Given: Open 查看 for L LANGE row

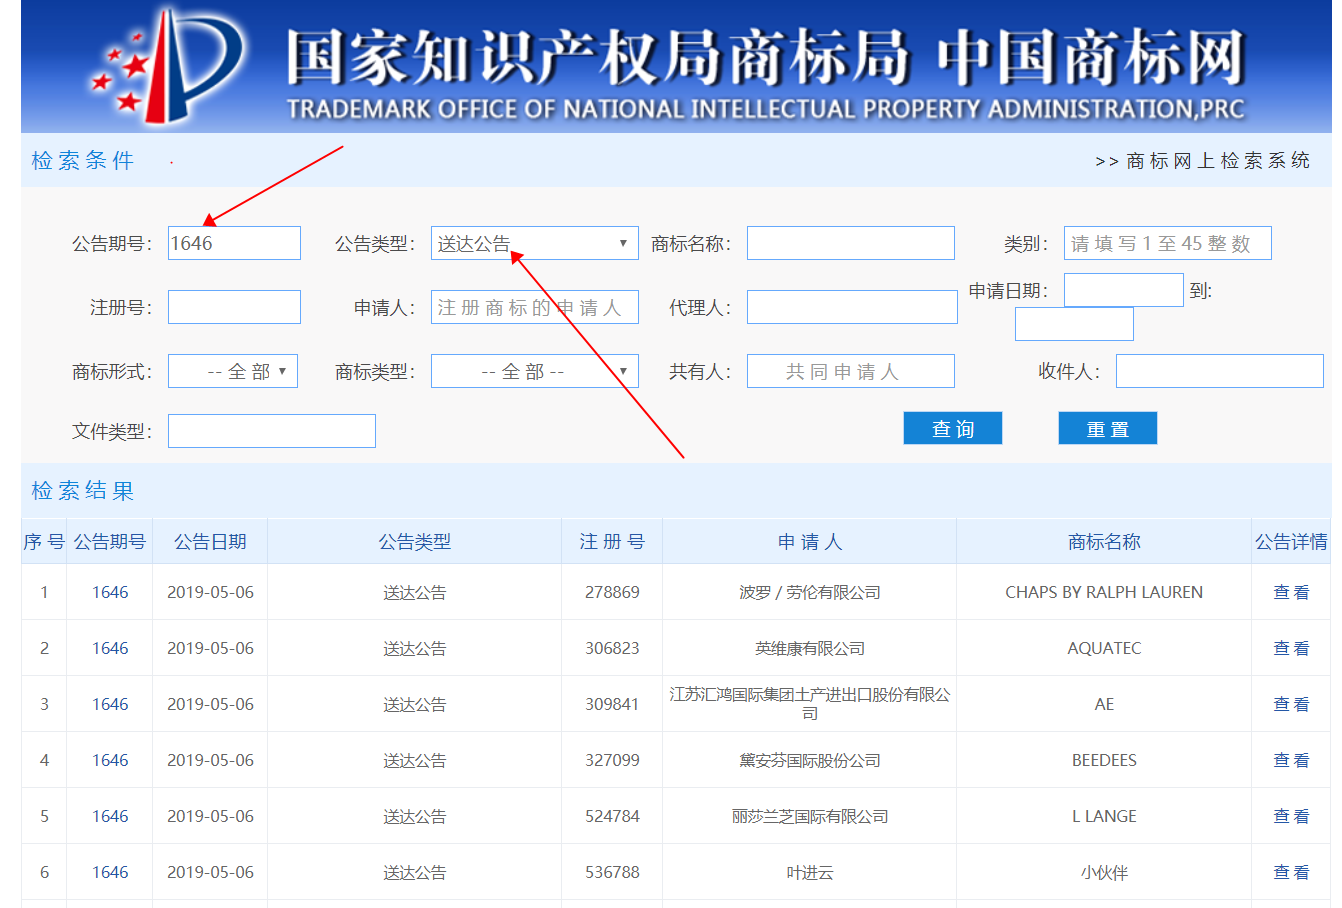Looking at the screenshot, I should [1291, 816].
